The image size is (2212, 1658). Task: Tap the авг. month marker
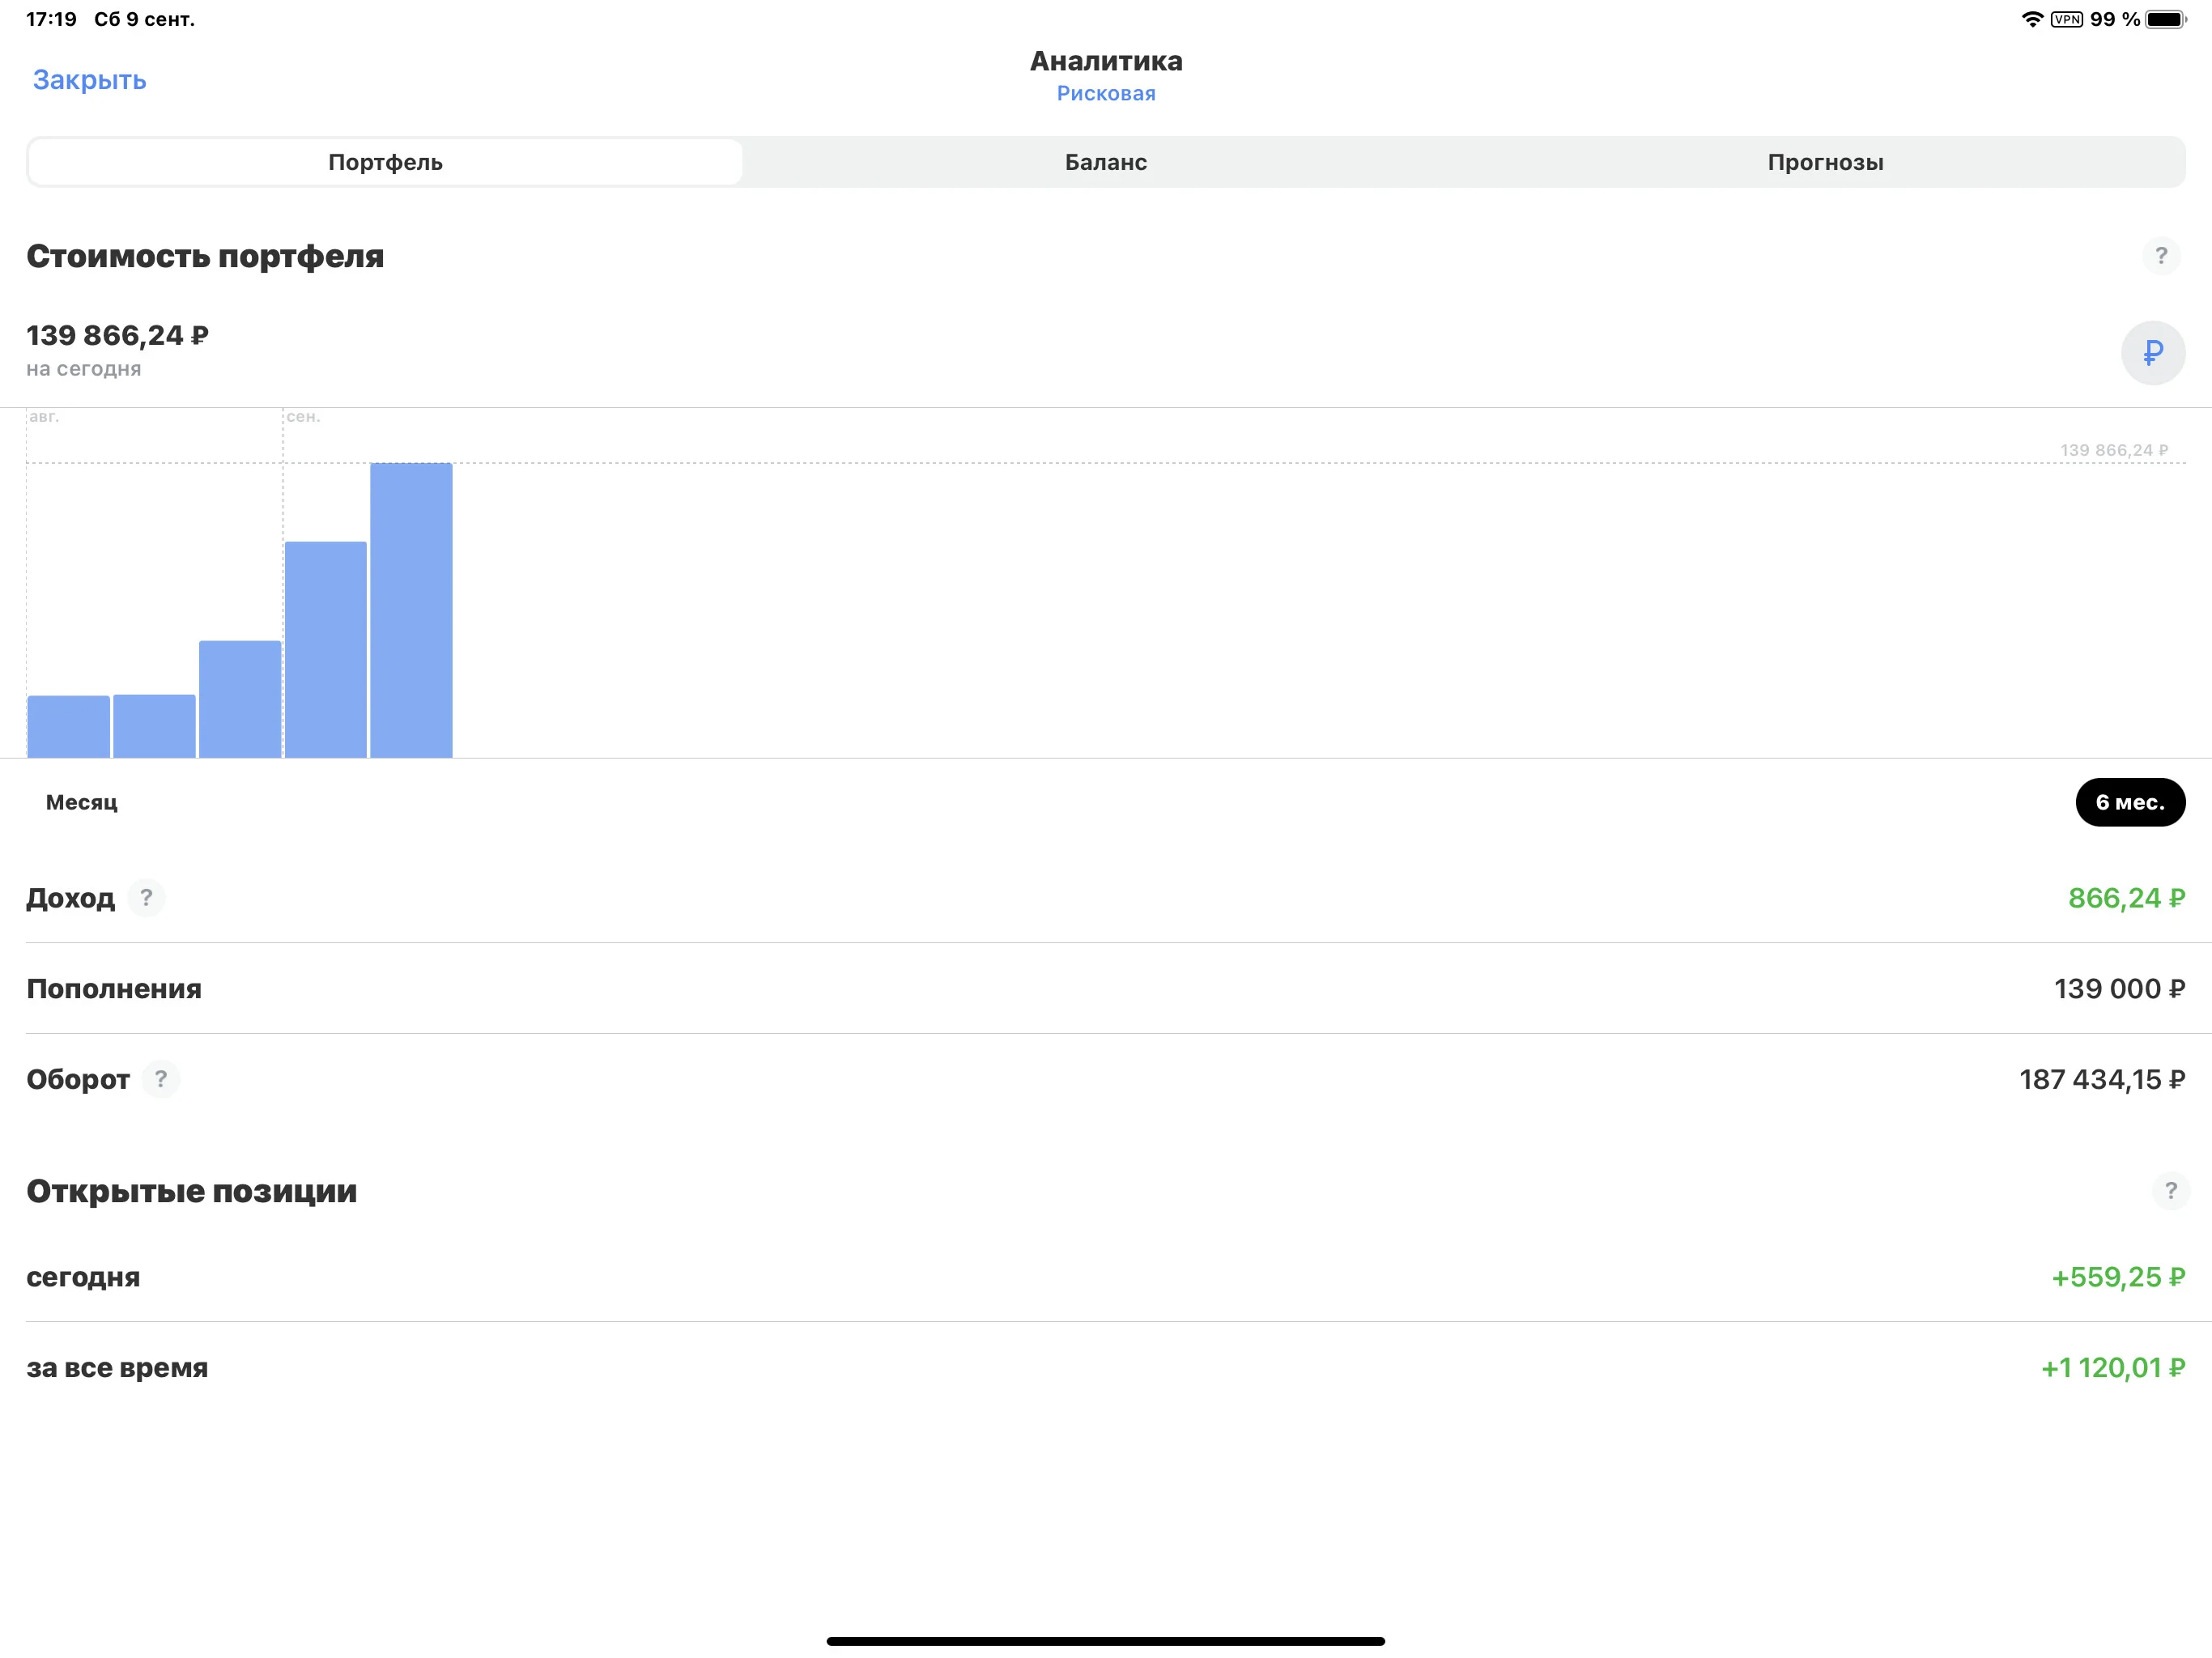44,416
